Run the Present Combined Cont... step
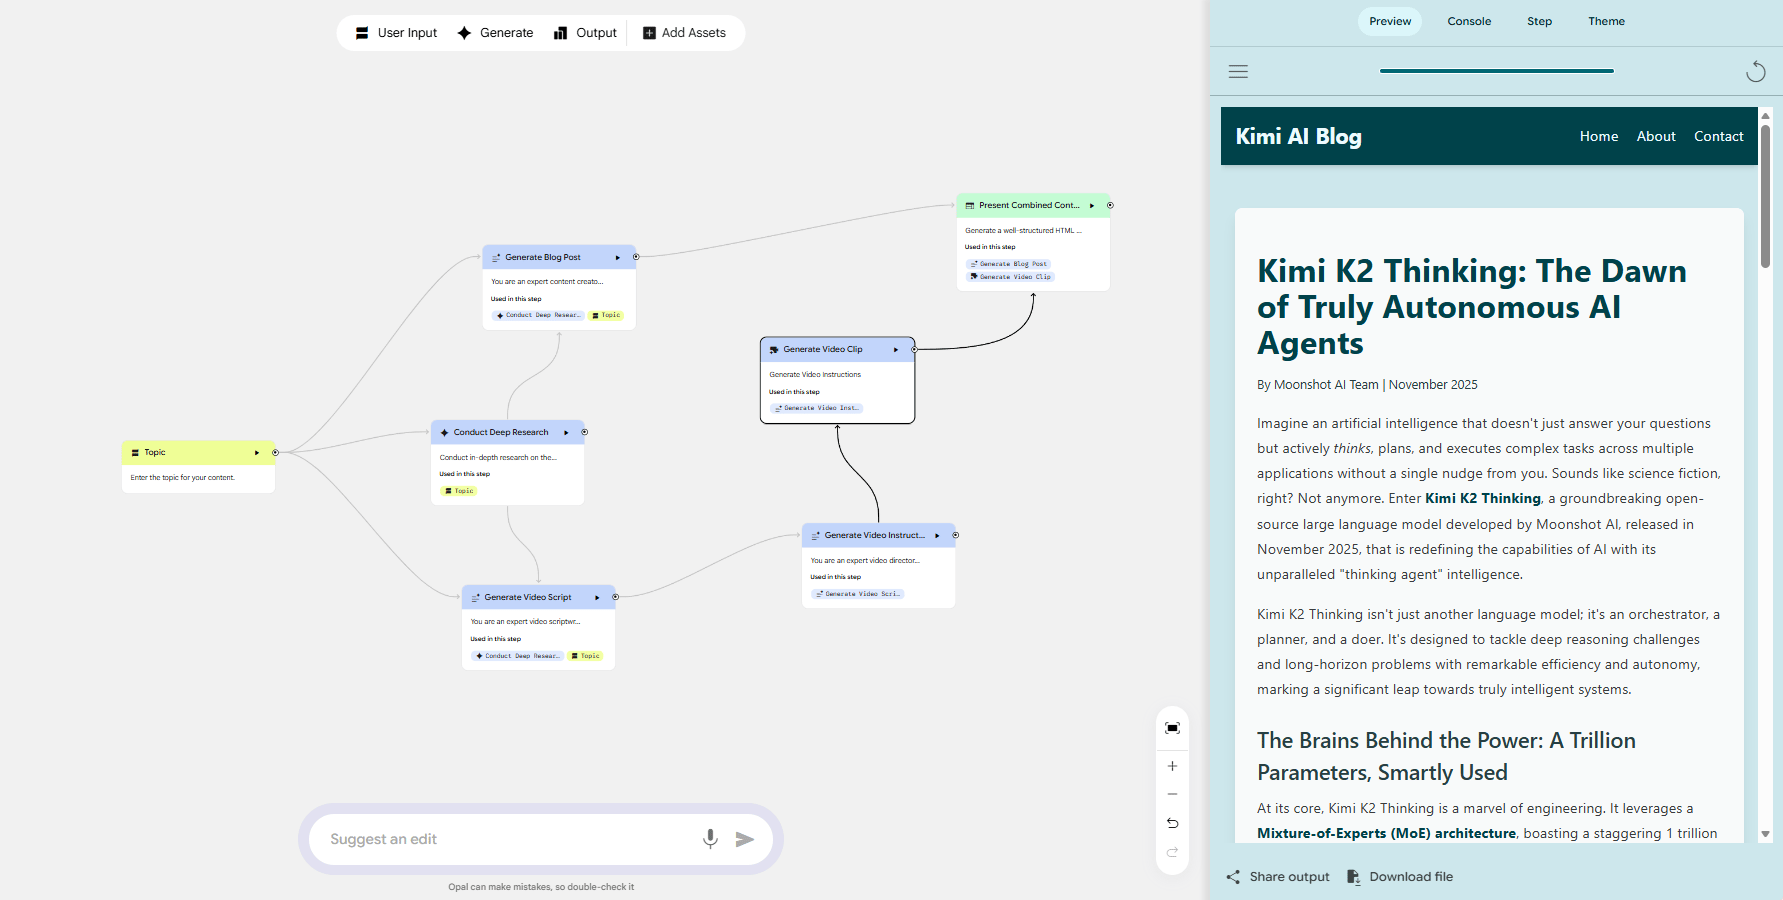This screenshot has height=900, width=1783. (x=1092, y=206)
